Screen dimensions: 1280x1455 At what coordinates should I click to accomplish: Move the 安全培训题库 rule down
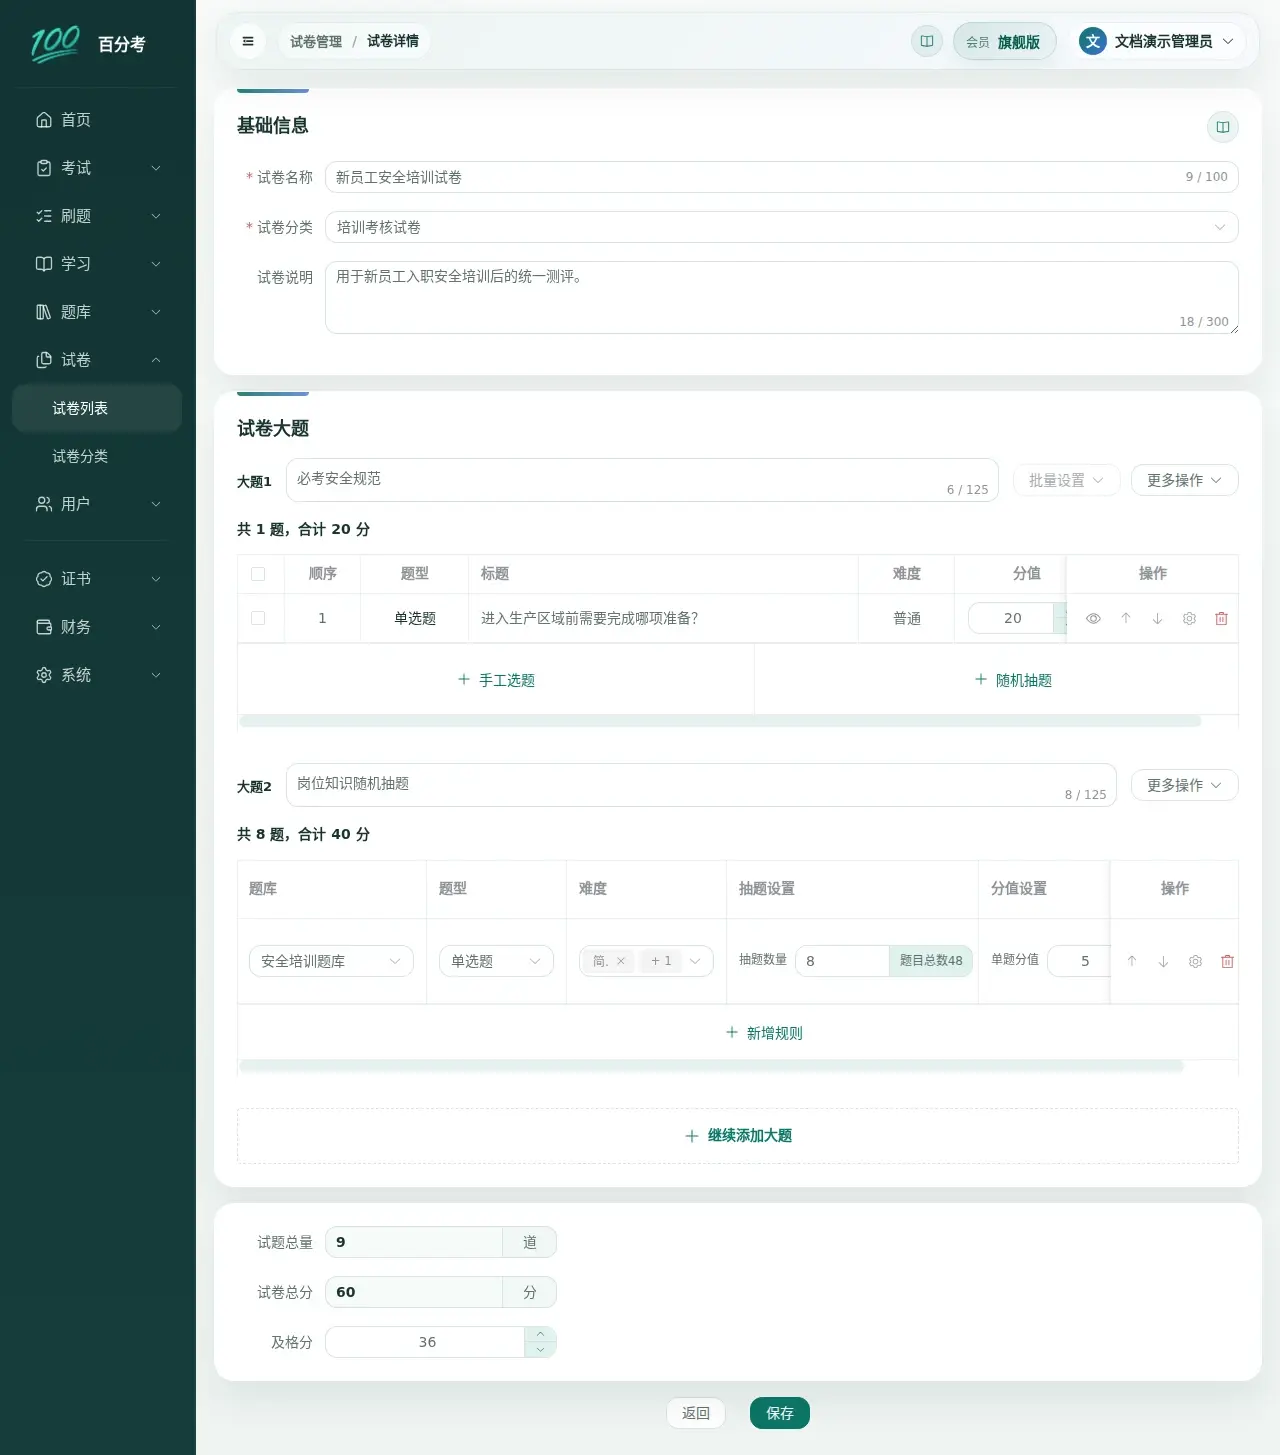click(x=1163, y=961)
